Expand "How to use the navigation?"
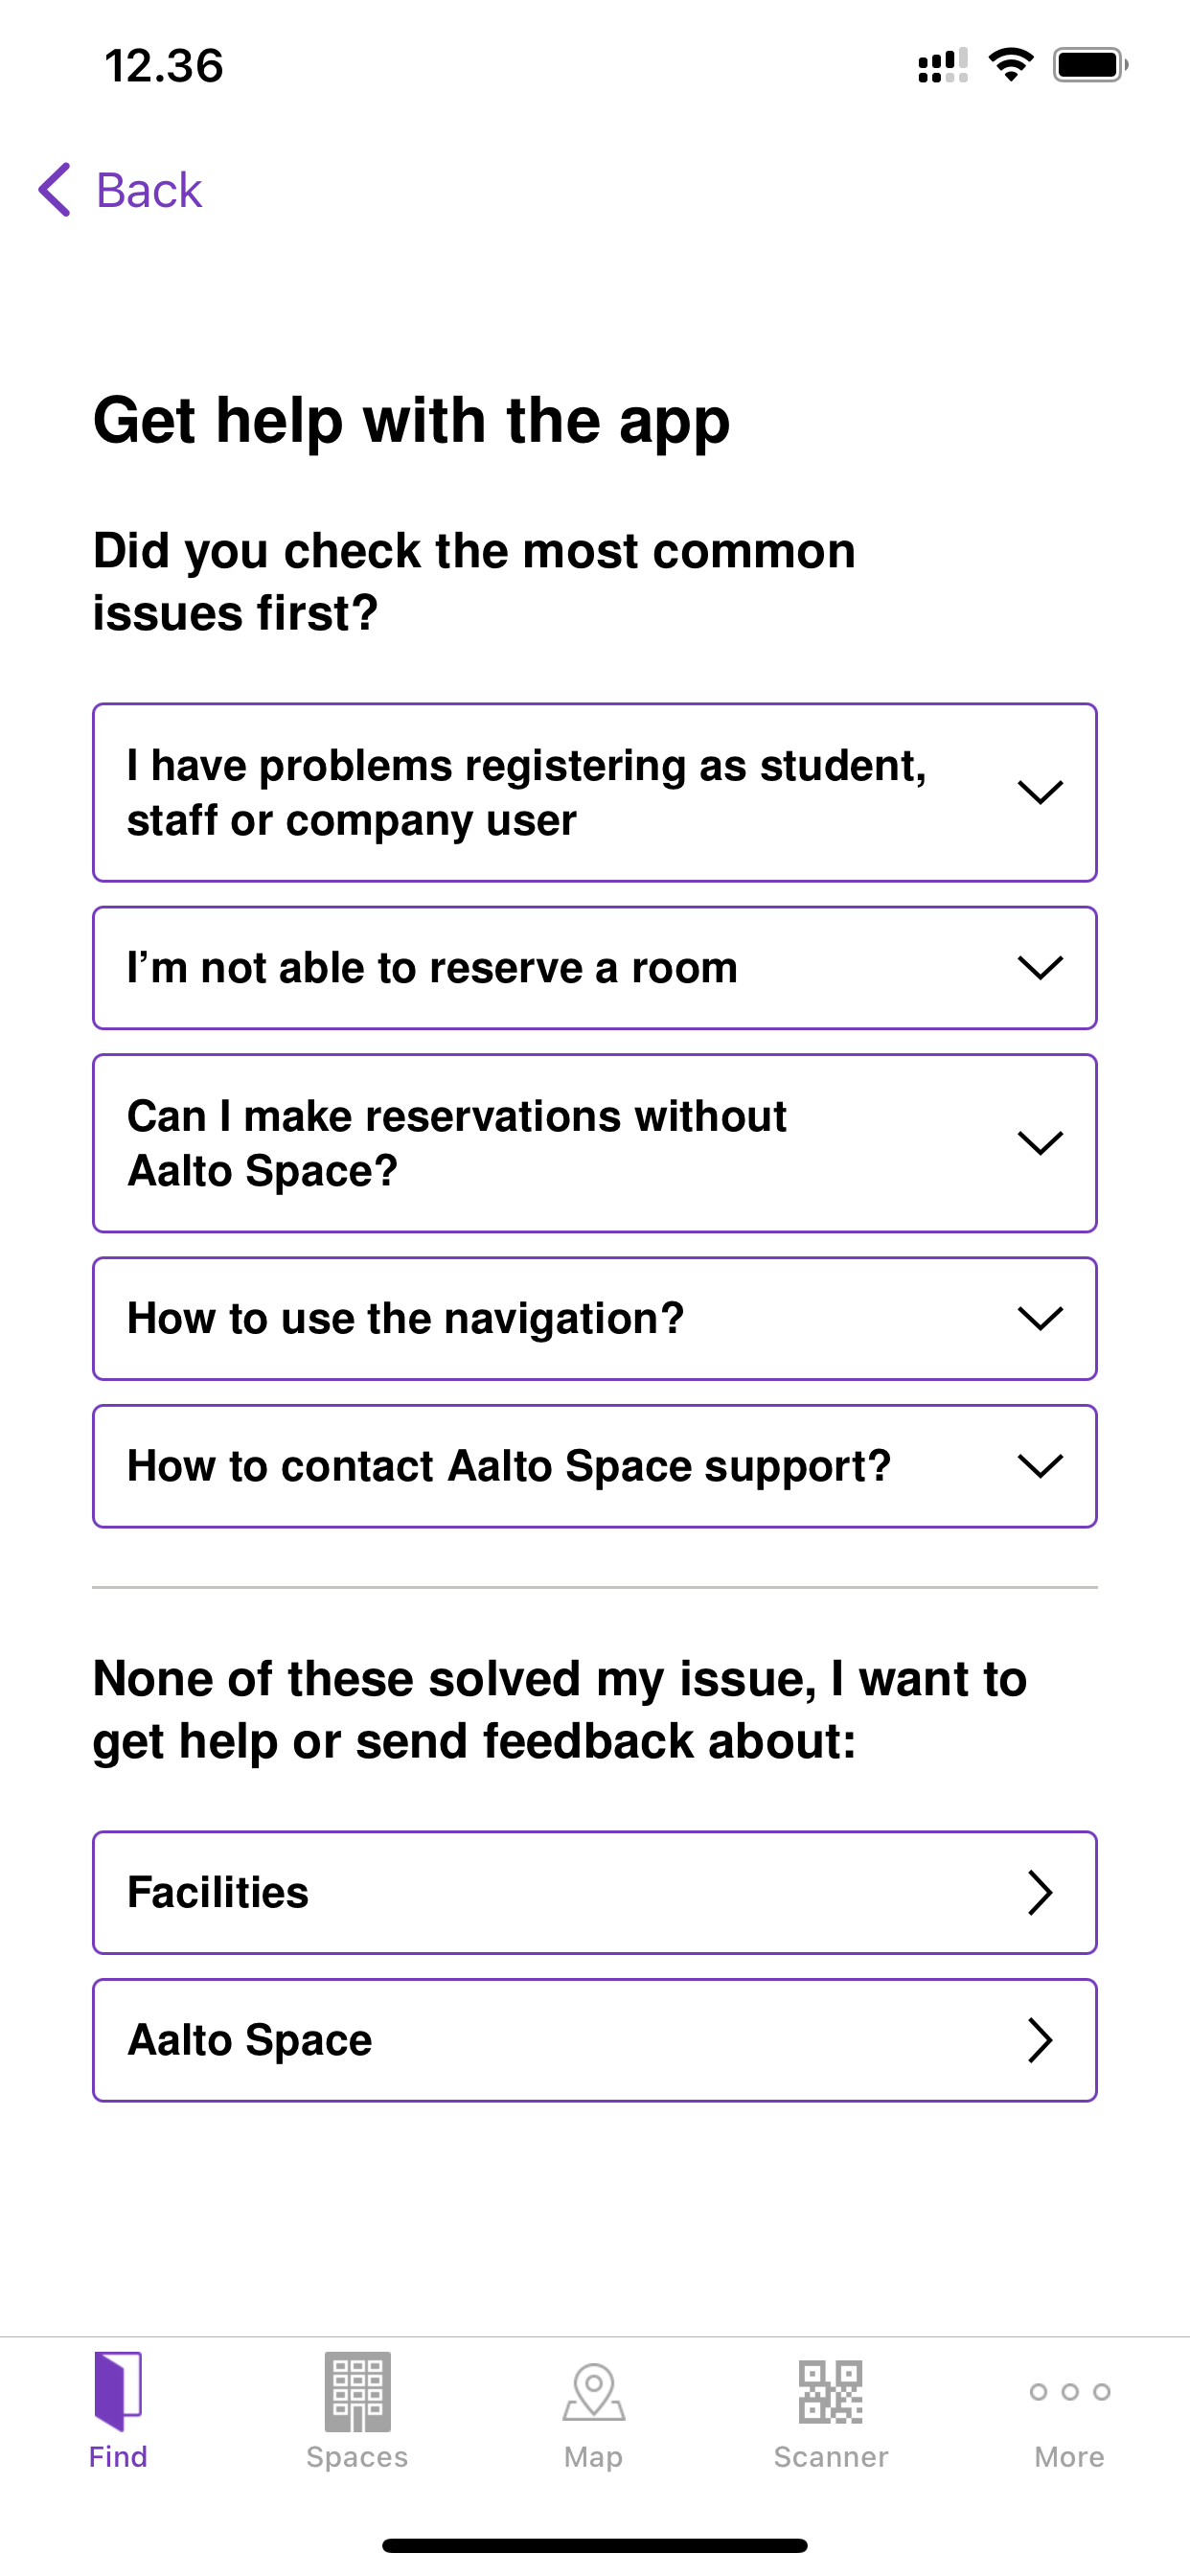 594,1318
